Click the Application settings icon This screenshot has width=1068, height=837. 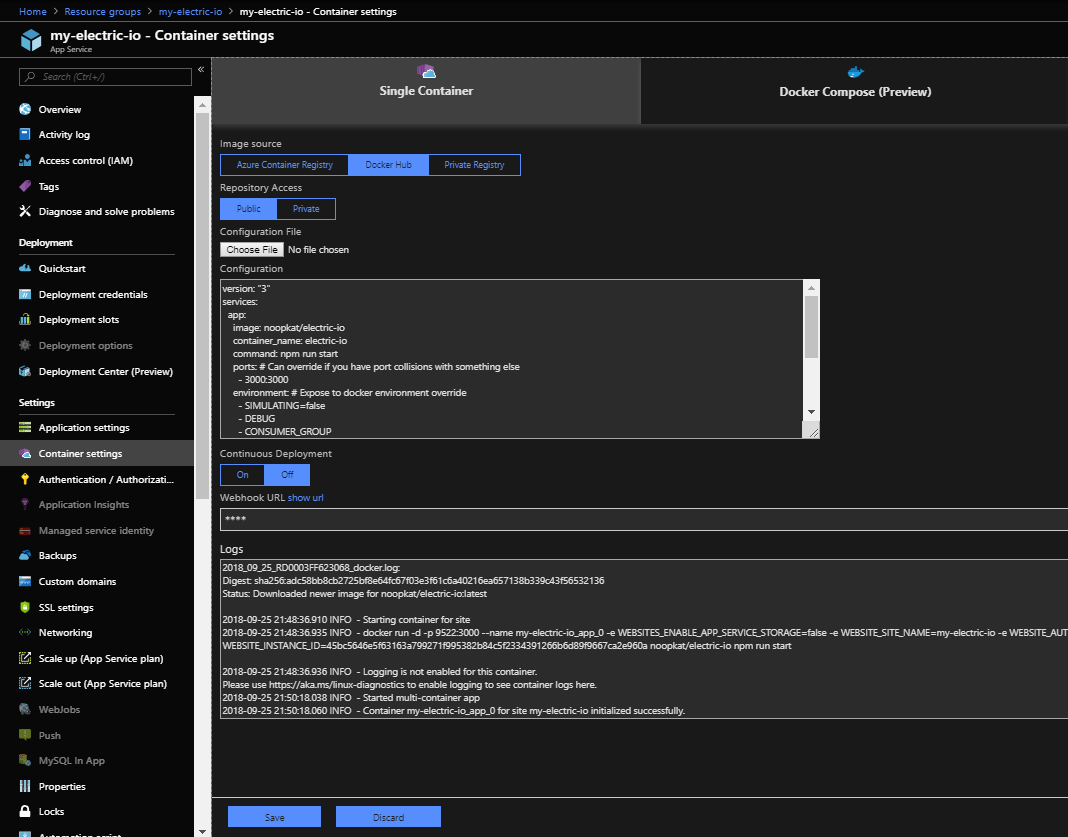pos(25,427)
